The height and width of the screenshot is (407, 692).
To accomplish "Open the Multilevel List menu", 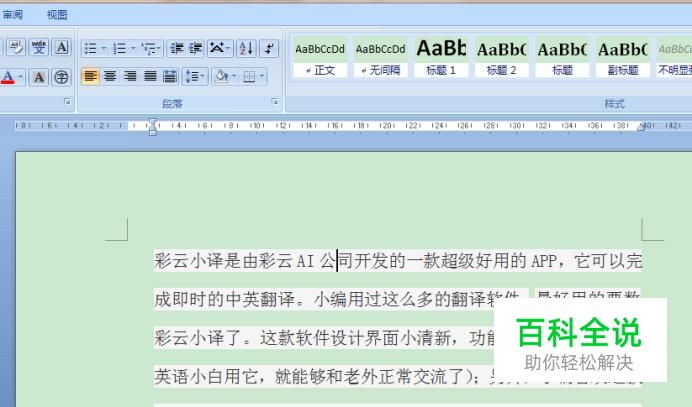I will click(151, 48).
